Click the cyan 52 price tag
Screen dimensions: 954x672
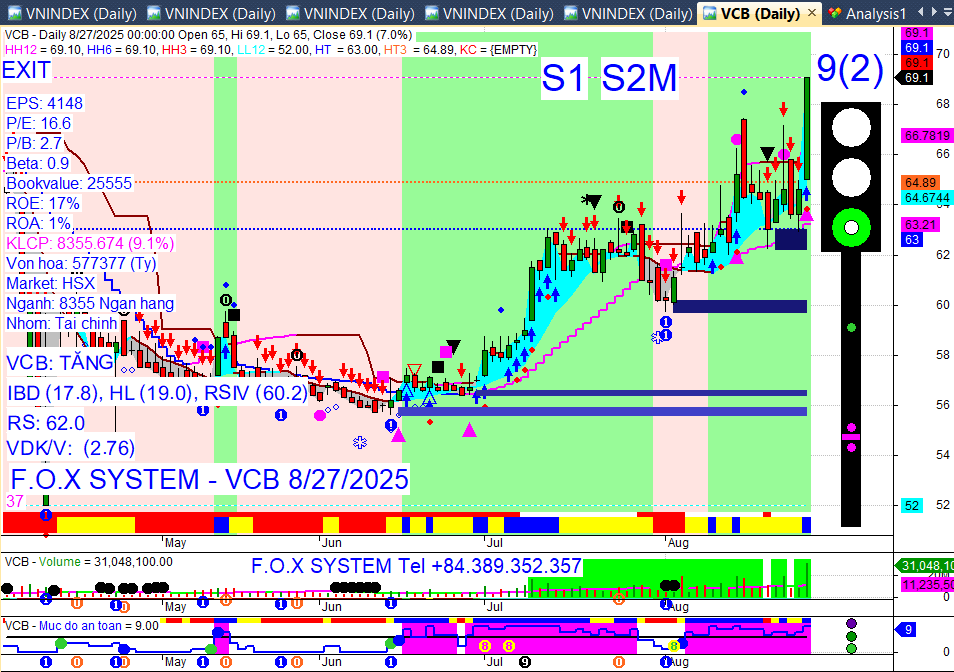(x=912, y=505)
